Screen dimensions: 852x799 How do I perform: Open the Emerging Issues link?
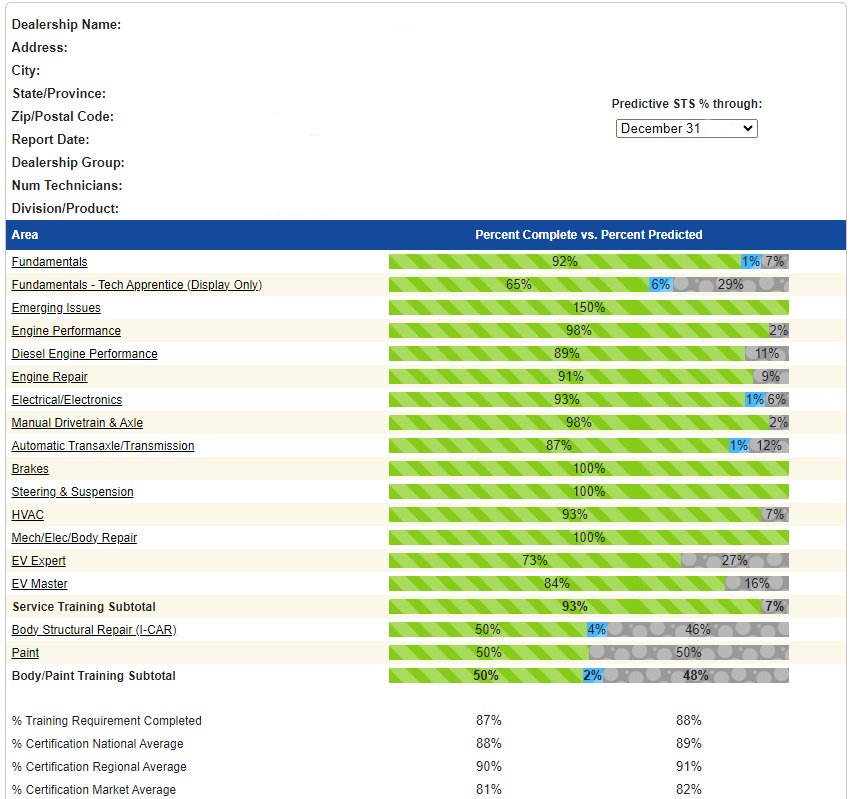point(56,308)
